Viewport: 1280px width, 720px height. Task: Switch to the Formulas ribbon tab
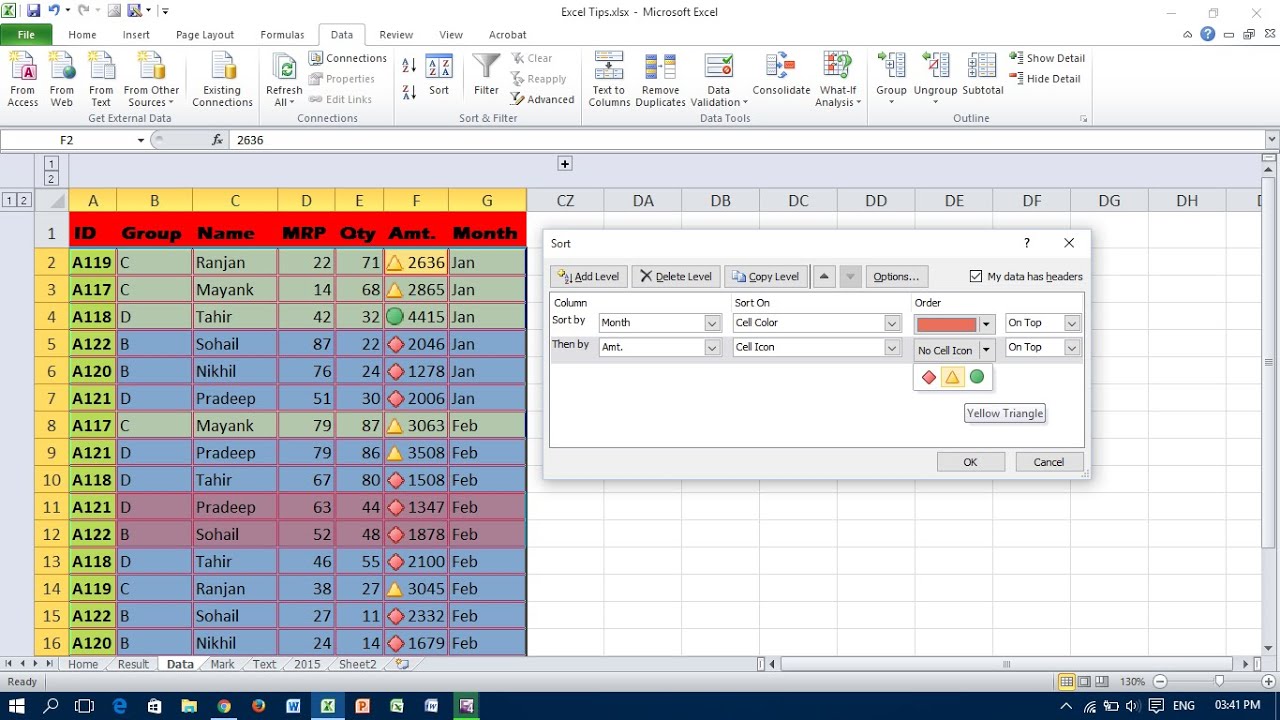point(282,34)
